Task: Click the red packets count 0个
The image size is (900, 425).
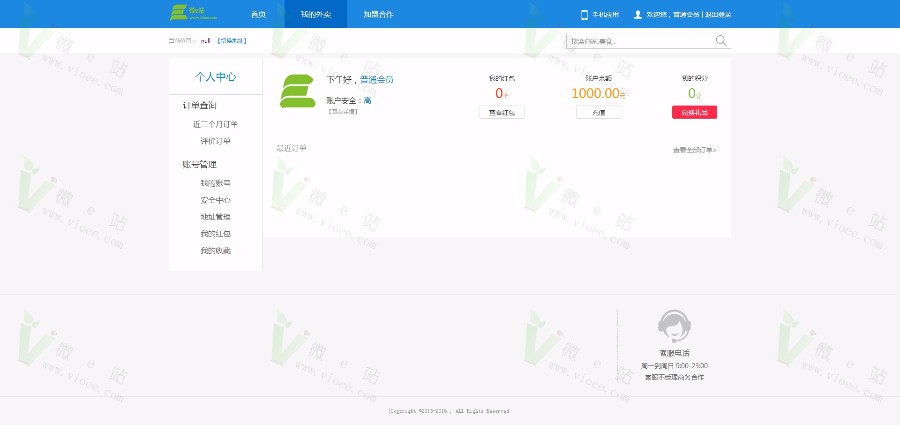Action: click(502, 94)
